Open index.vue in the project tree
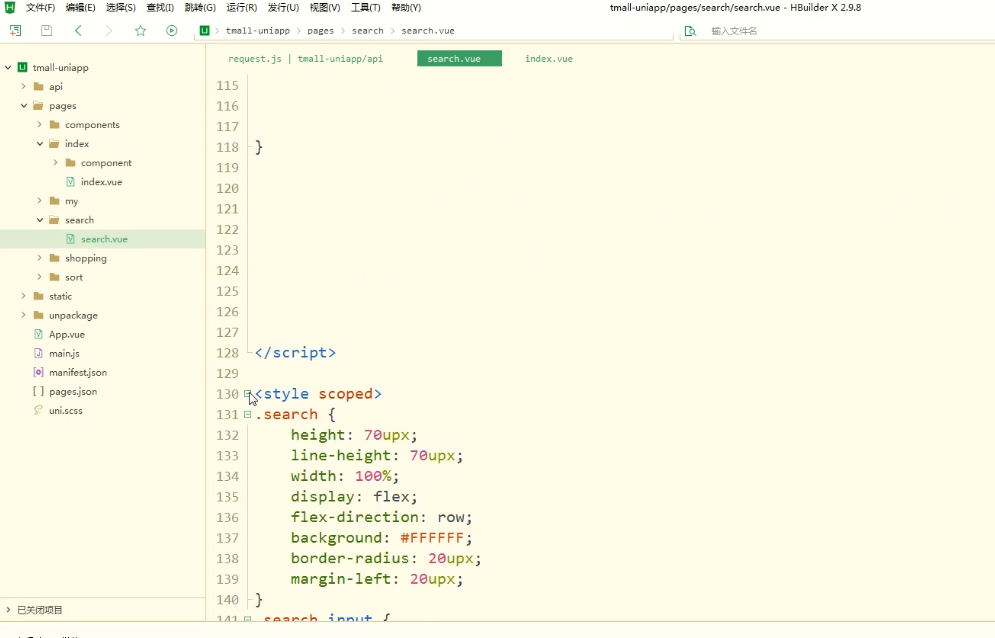 click(x=102, y=182)
